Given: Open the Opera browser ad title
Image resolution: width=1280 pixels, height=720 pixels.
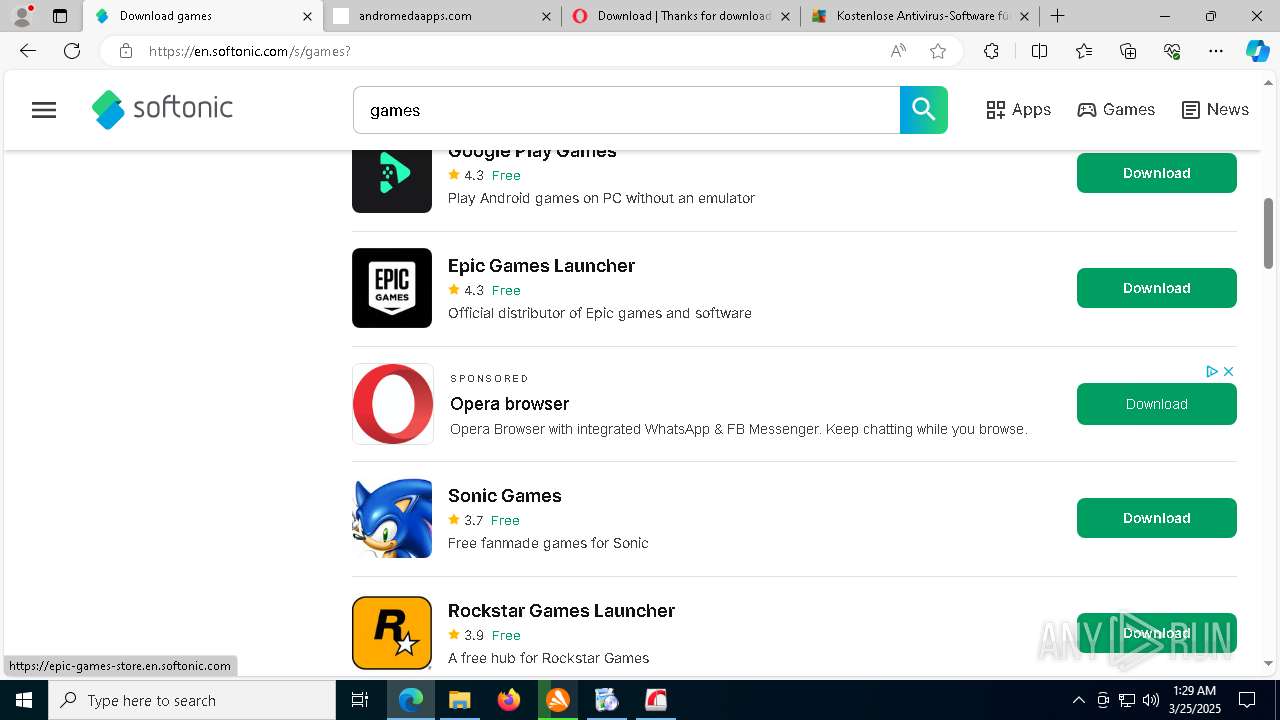Looking at the screenshot, I should click(509, 404).
